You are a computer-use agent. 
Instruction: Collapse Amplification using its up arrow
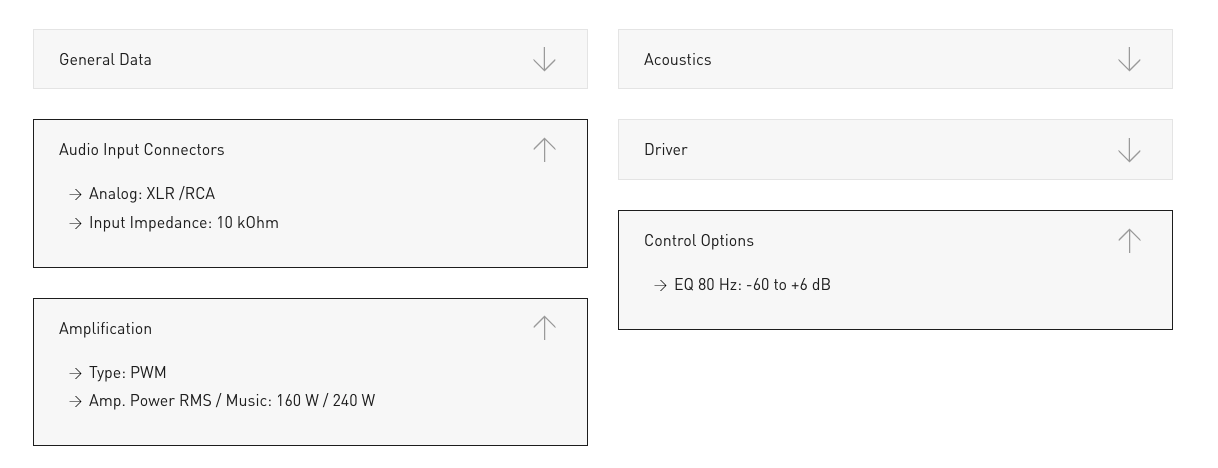[x=544, y=328]
